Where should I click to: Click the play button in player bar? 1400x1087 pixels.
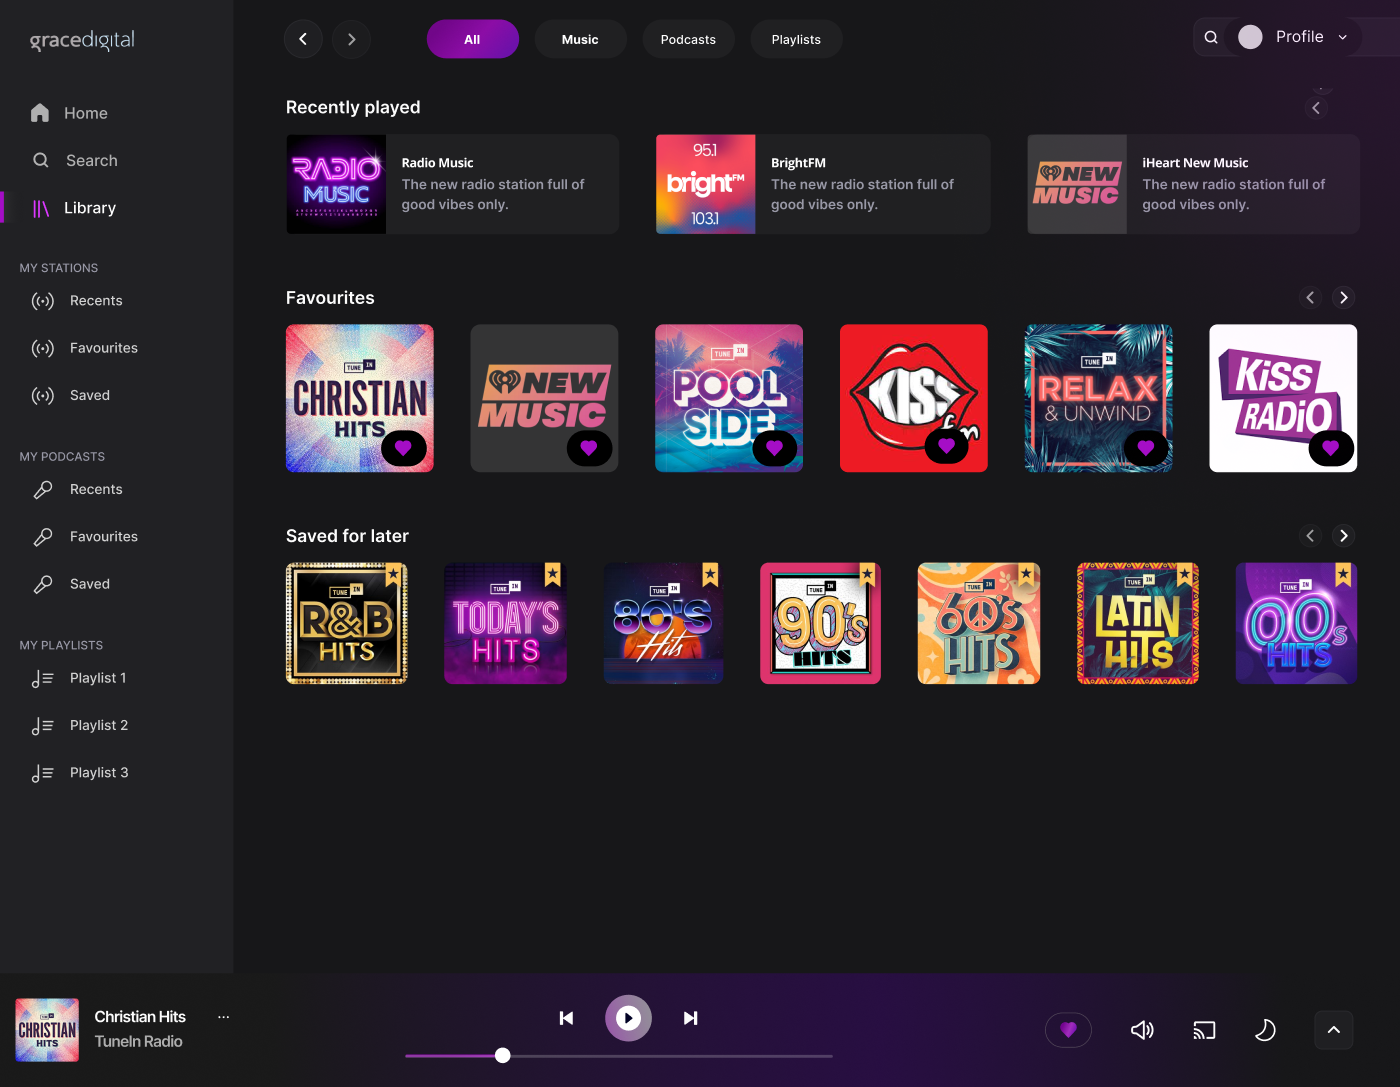pos(628,1018)
